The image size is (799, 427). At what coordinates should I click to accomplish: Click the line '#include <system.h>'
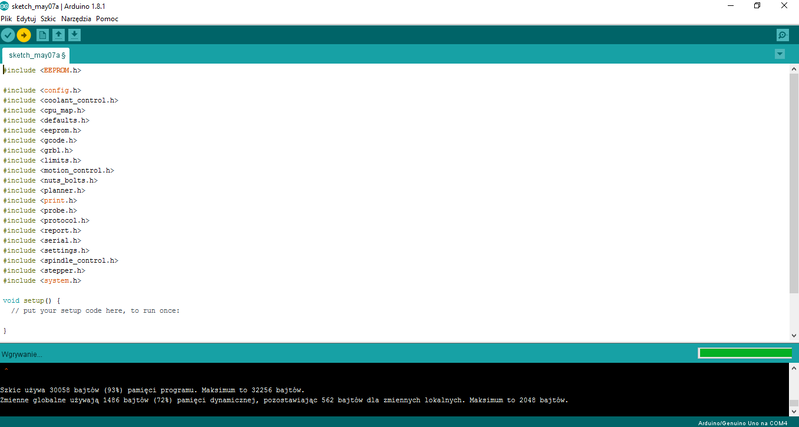pos(42,281)
